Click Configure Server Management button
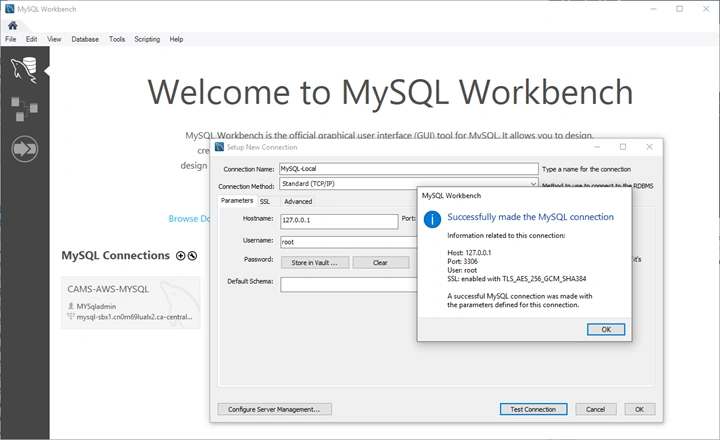The image size is (720, 440). coord(274,409)
